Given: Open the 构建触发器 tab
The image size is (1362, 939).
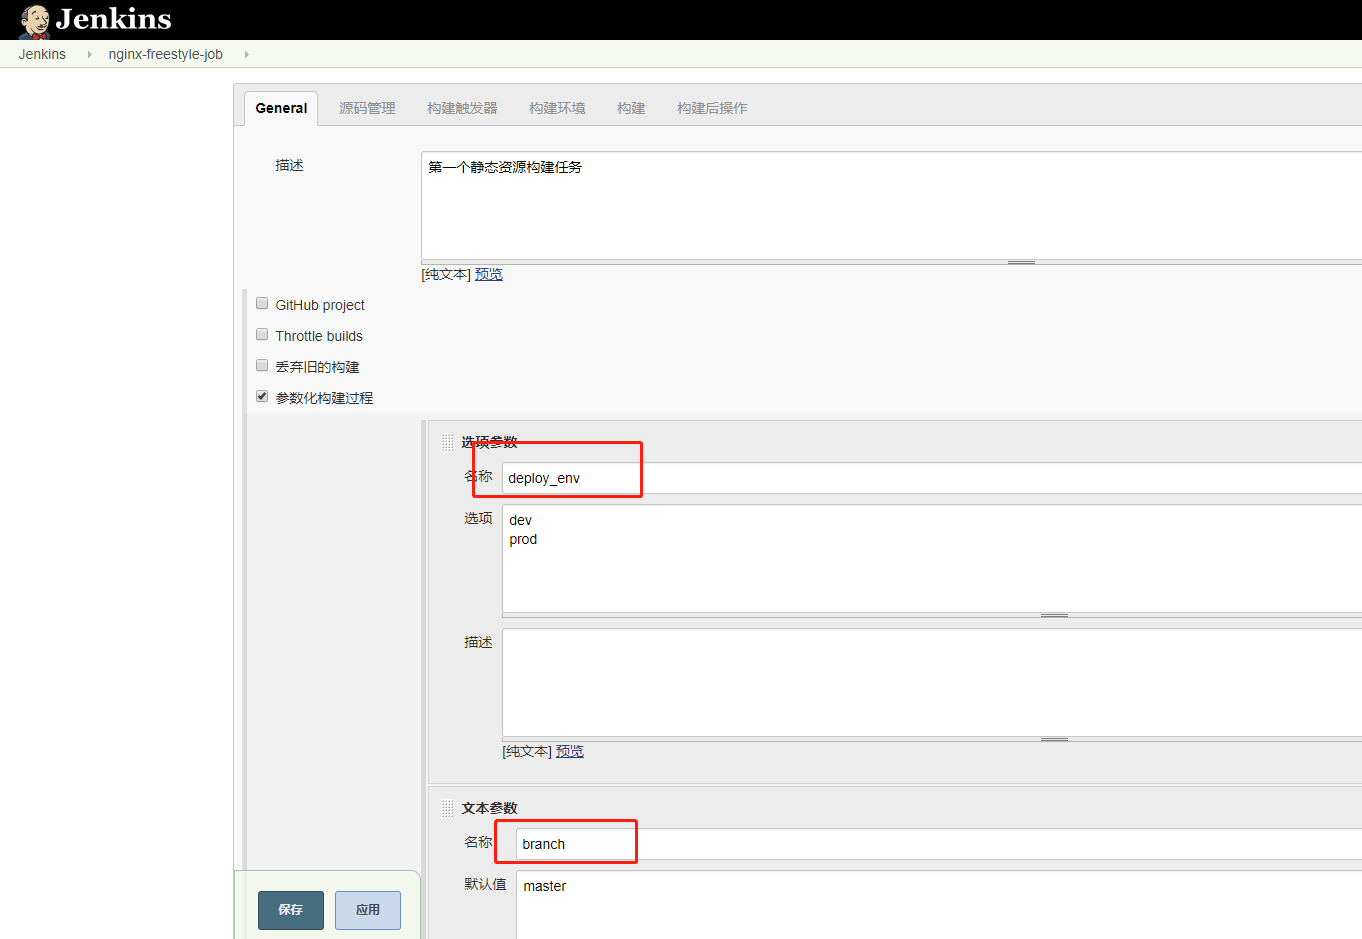Looking at the screenshot, I should click(x=462, y=108).
